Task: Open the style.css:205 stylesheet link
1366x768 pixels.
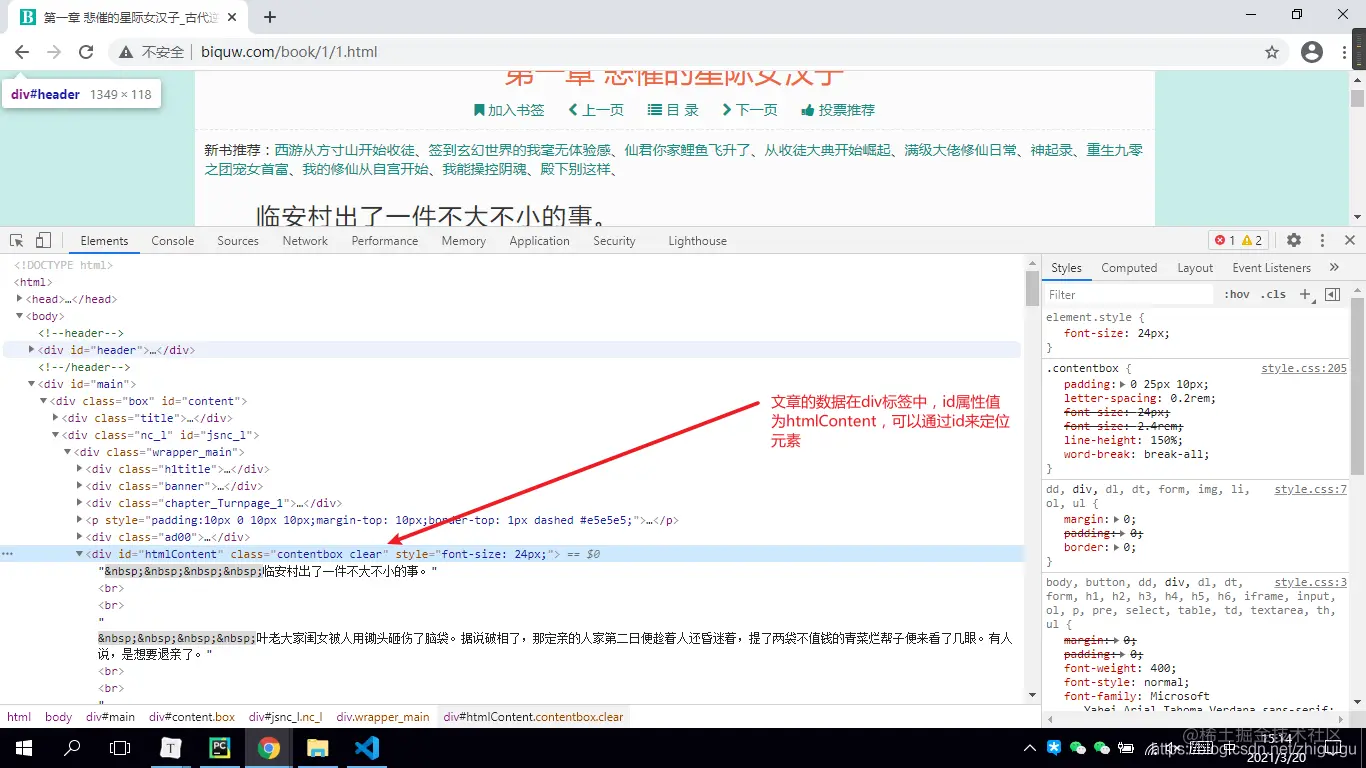Action: [x=1303, y=367]
